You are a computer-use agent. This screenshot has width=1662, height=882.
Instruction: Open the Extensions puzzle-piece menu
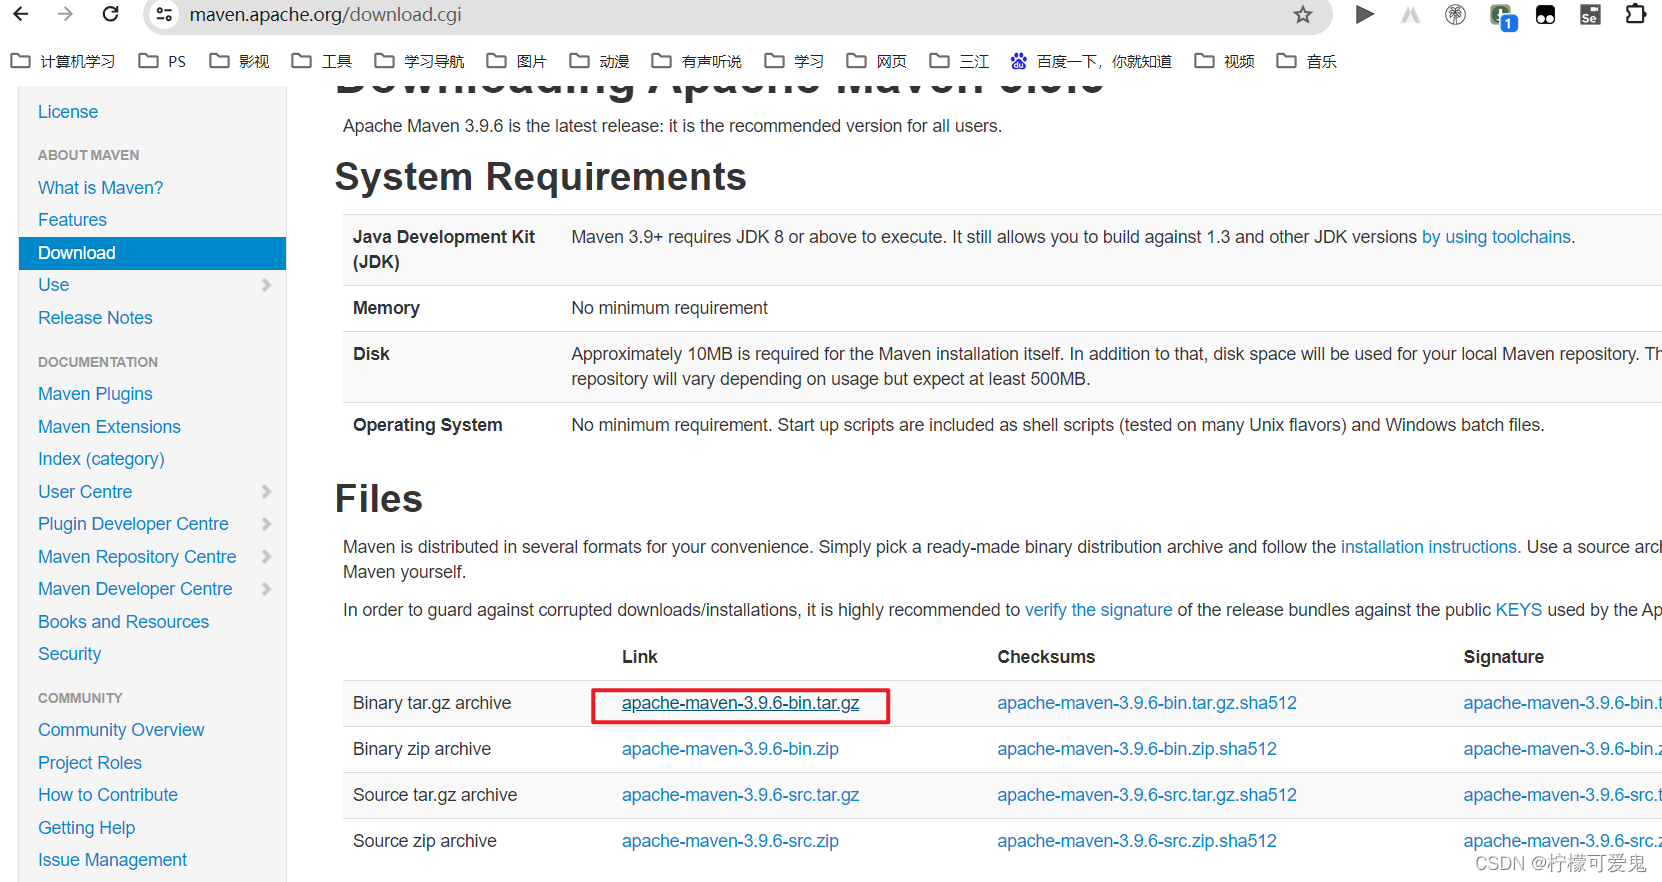1636,14
